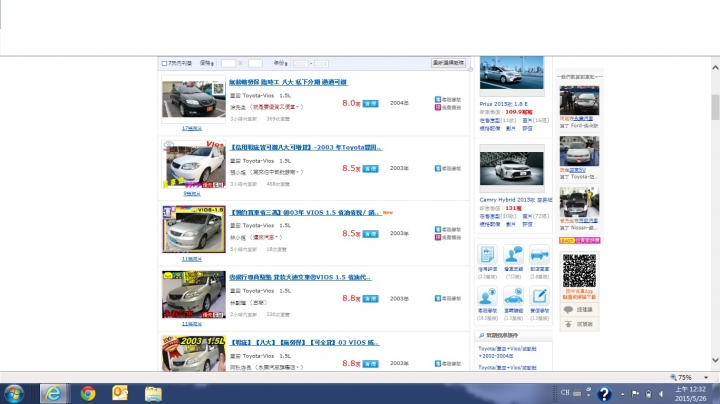Viewport: 720px width, 404px height.
Task: Expand seller dropdown on last 8.8萬 listing
Action: point(298,367)
